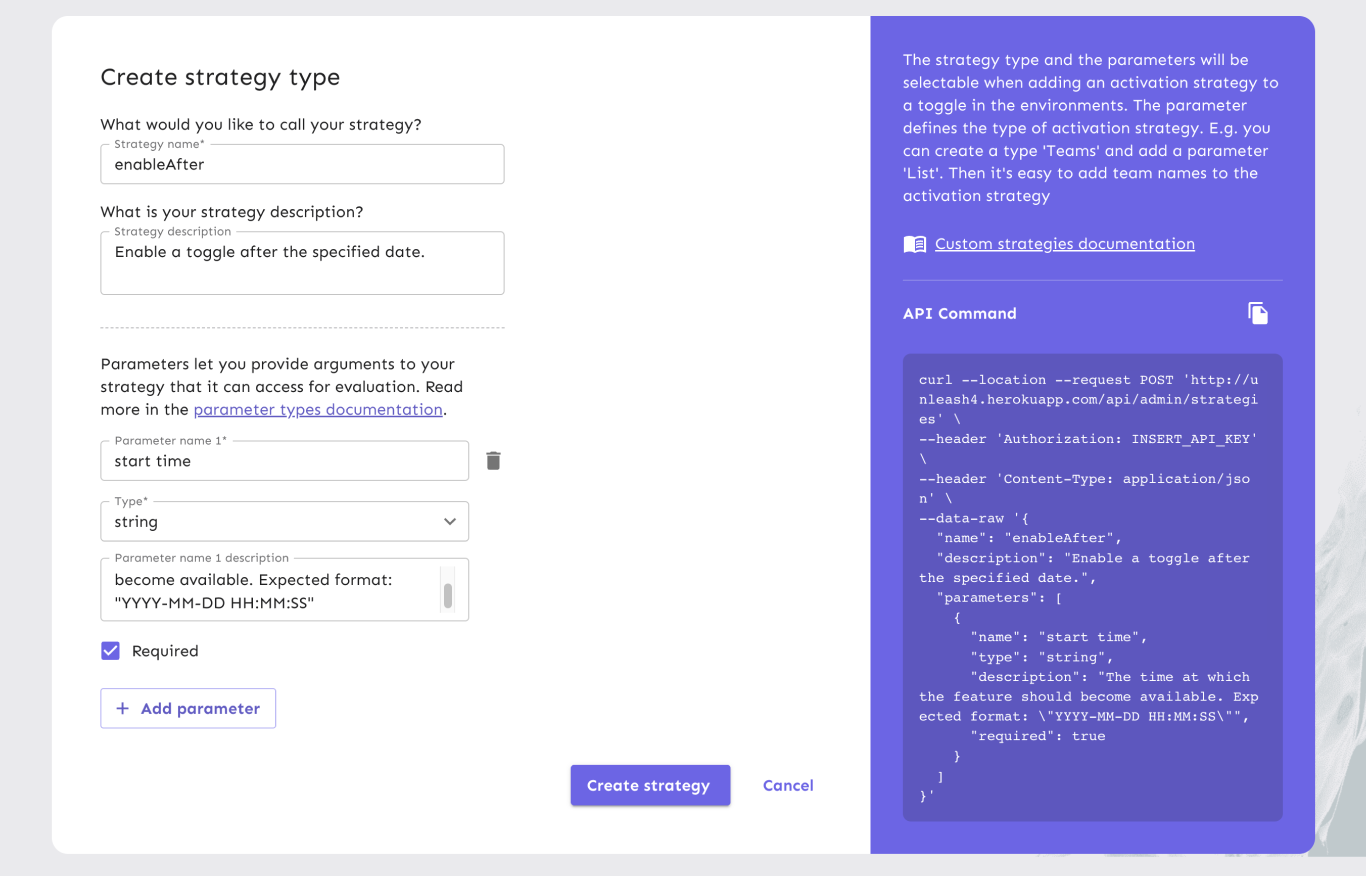Click the book icon beside Custom strategies documentation

pos(914,244)
